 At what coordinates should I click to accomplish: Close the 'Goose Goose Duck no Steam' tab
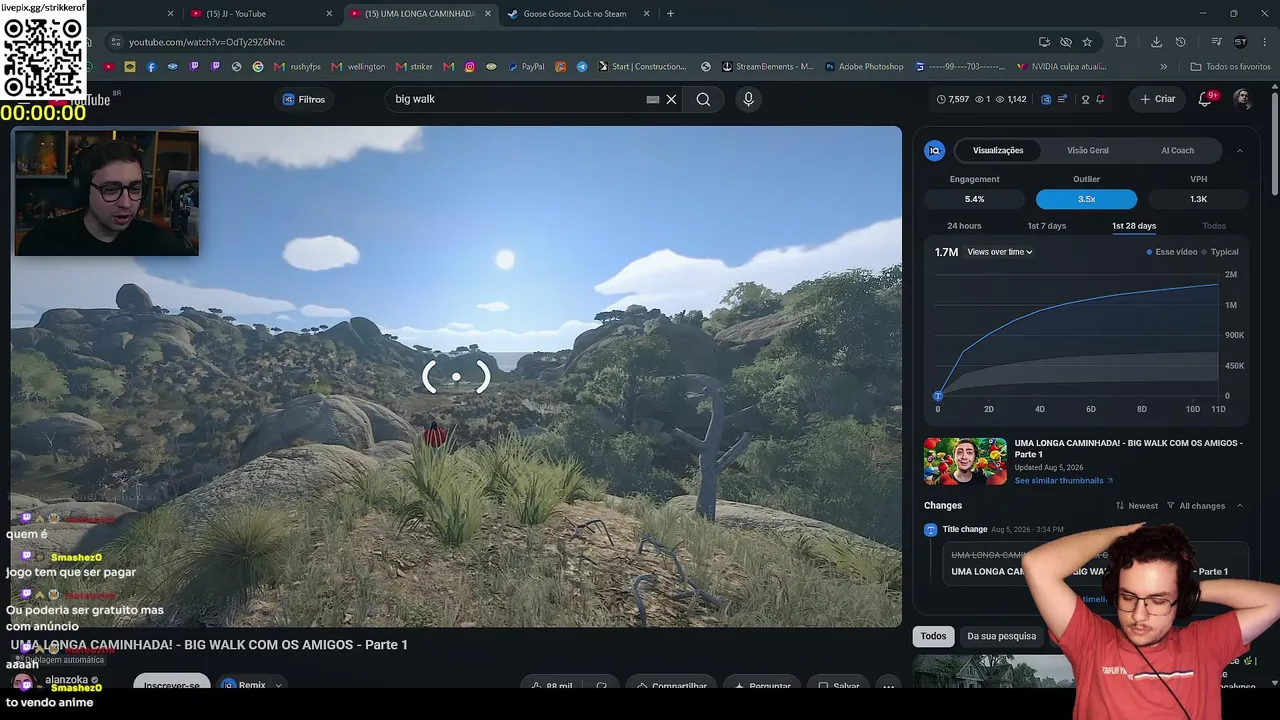[647, 14]
